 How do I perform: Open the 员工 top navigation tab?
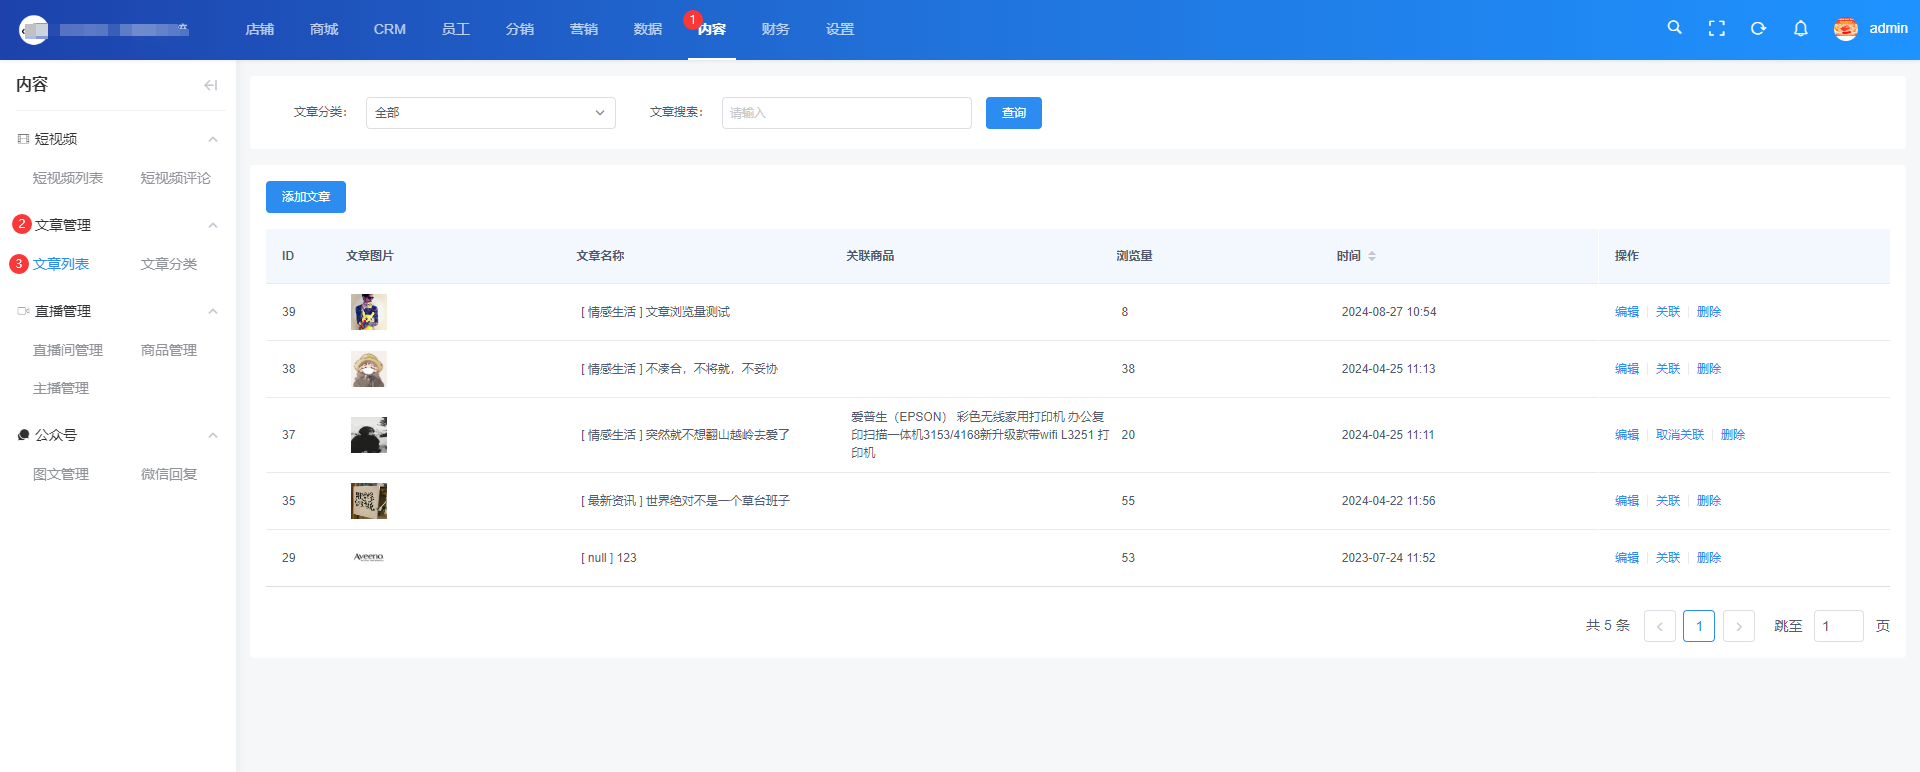click(456, 29)
